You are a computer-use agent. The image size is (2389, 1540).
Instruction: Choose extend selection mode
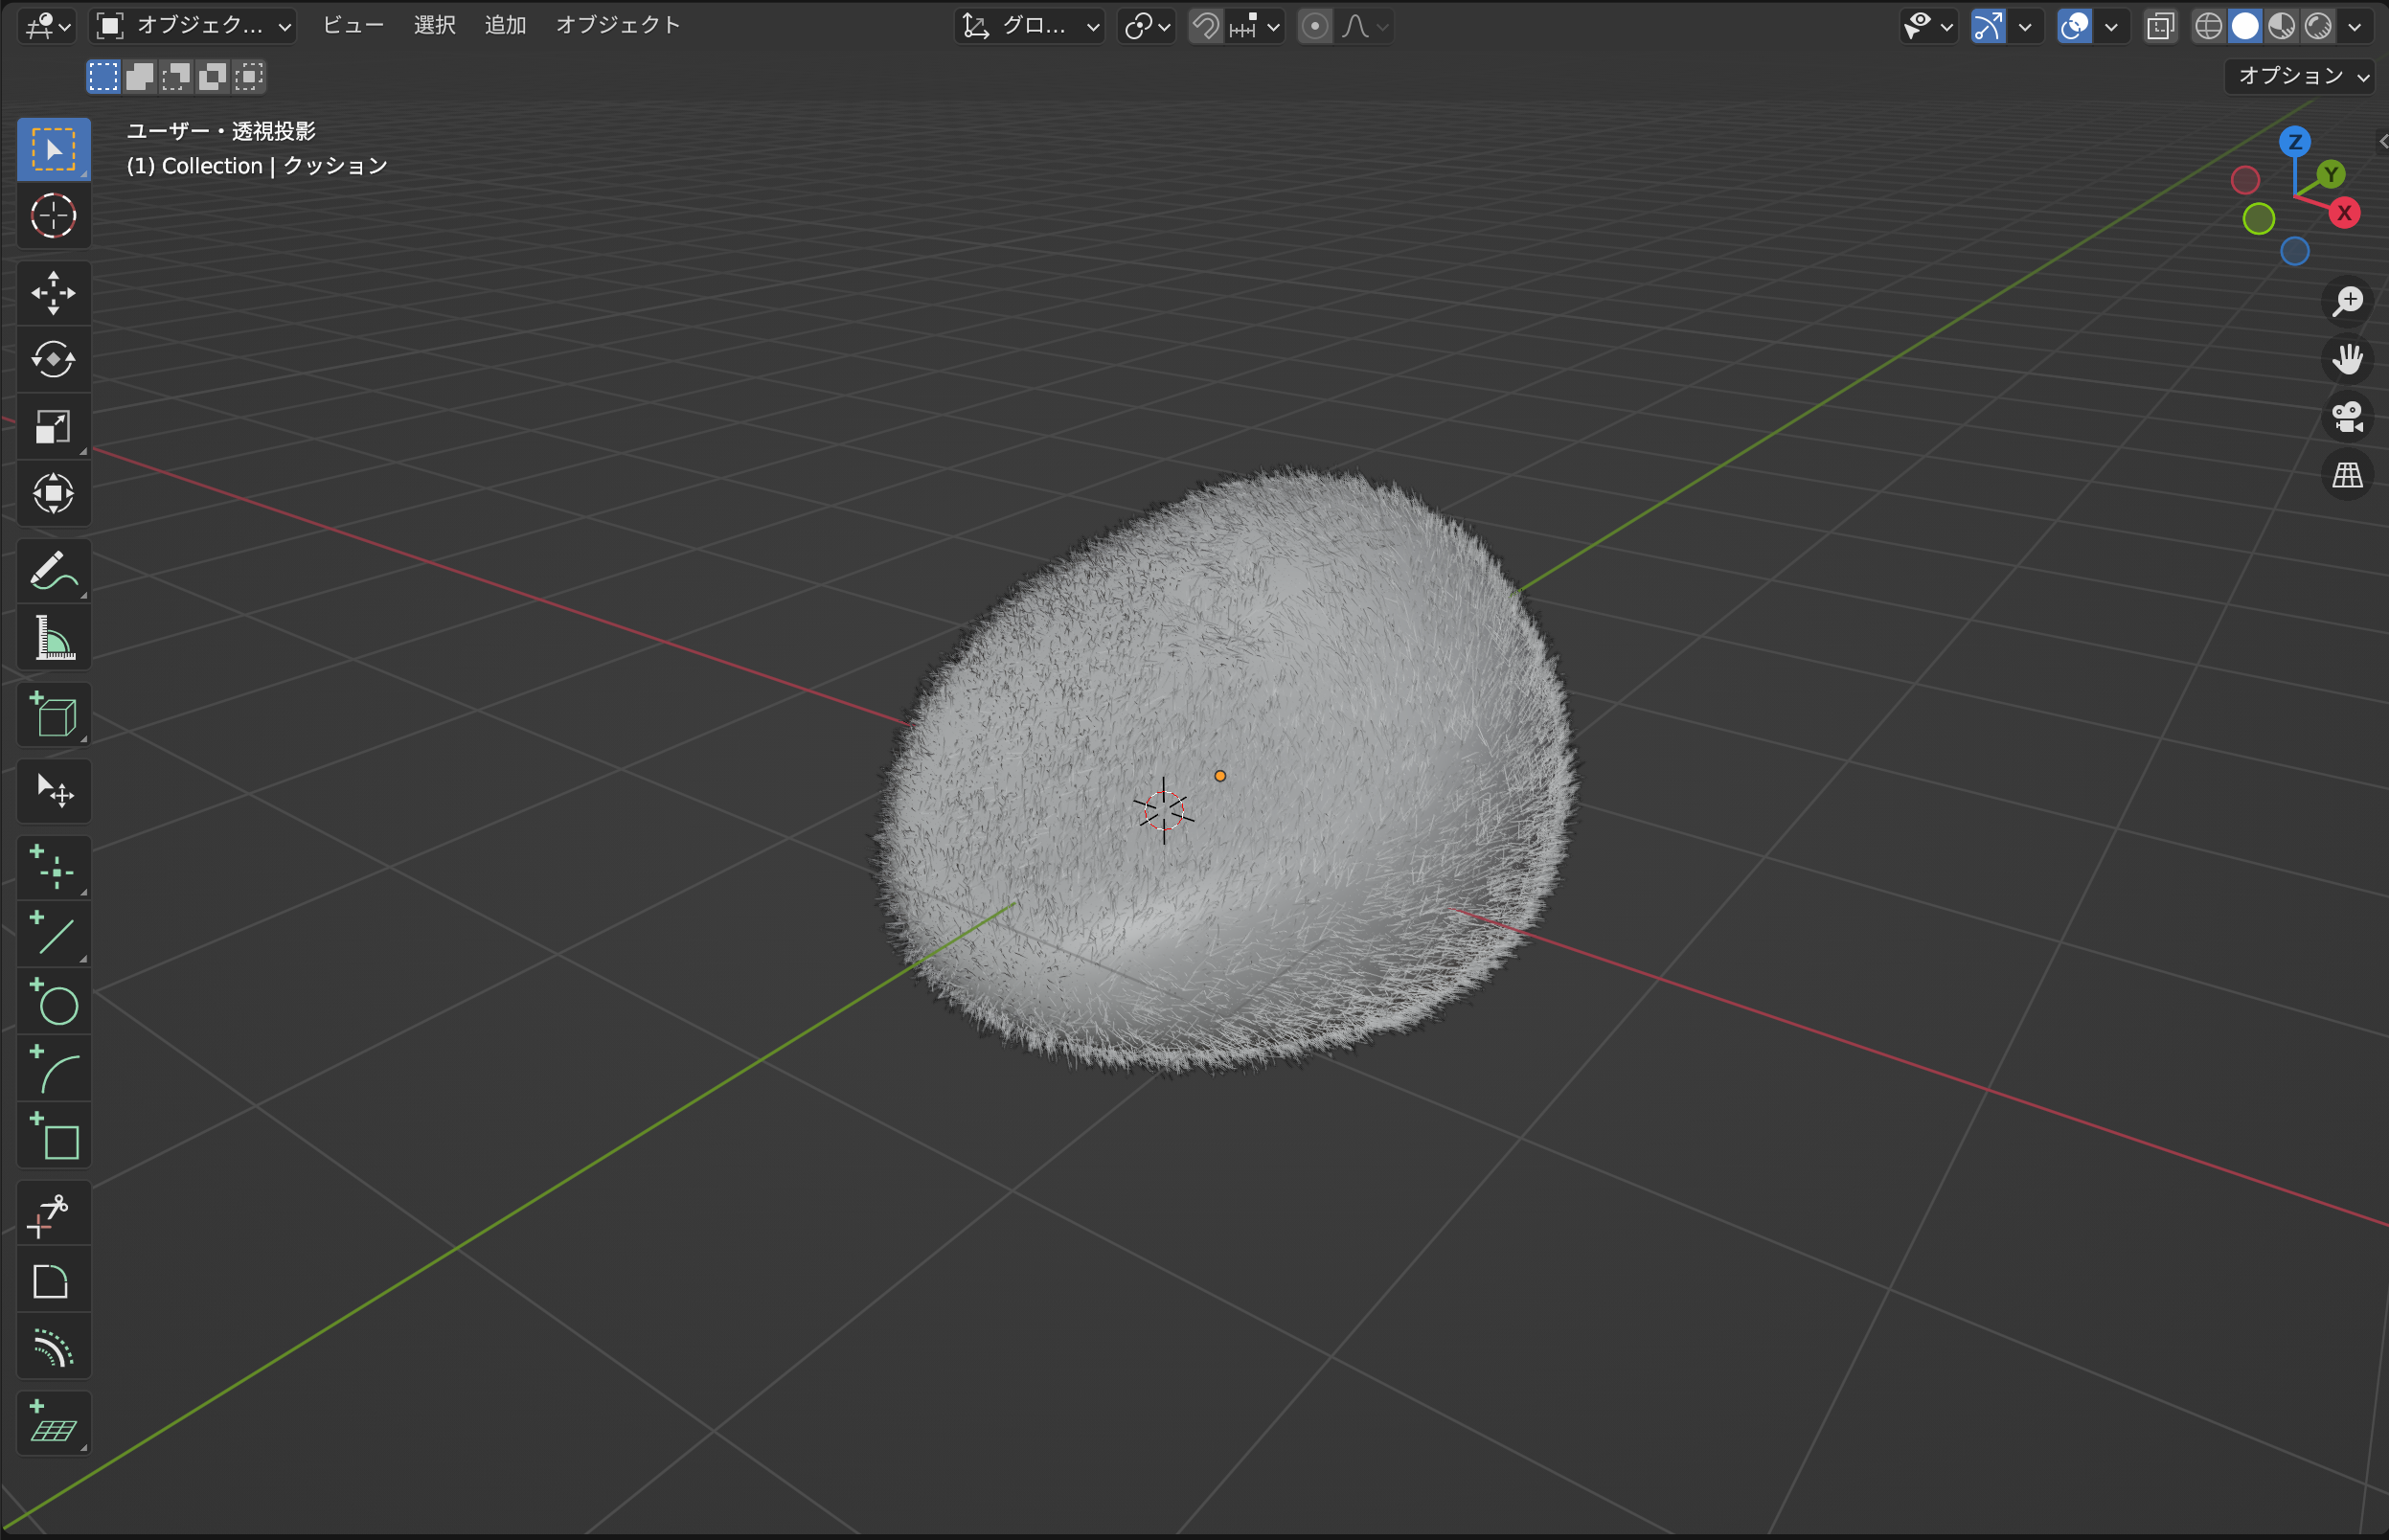coord(140,76)
